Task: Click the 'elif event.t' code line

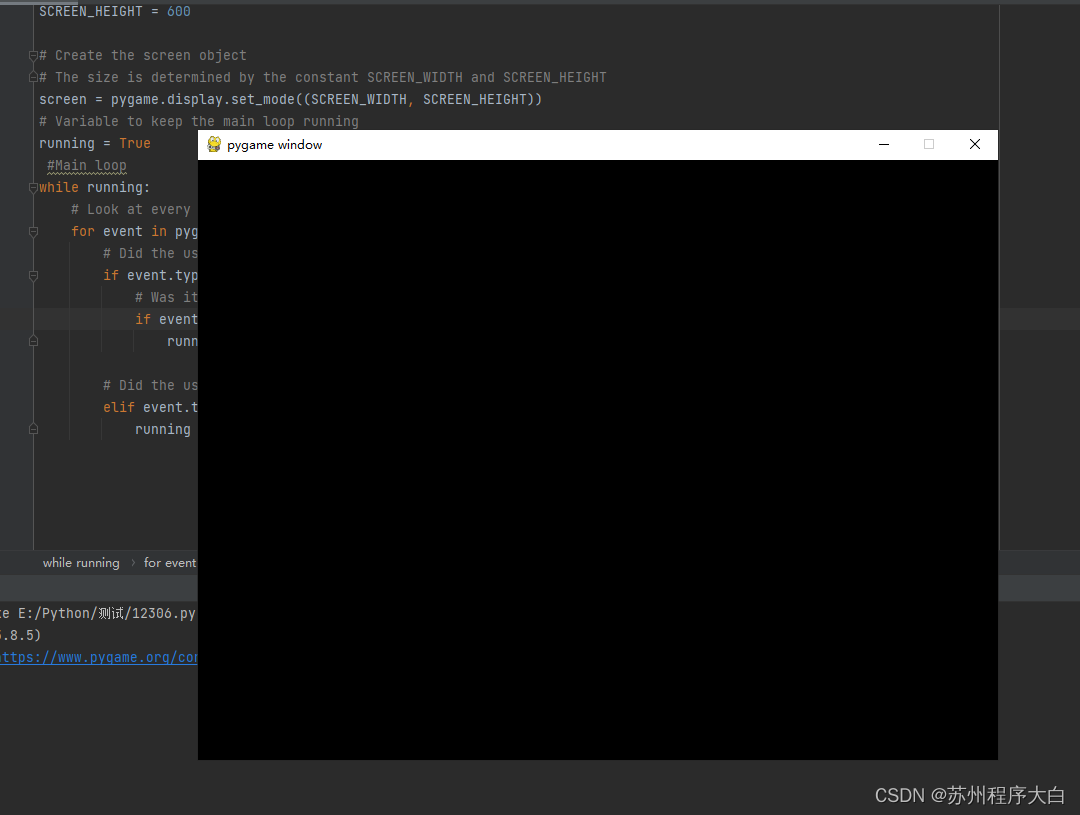Action: [x=150, y=407]
